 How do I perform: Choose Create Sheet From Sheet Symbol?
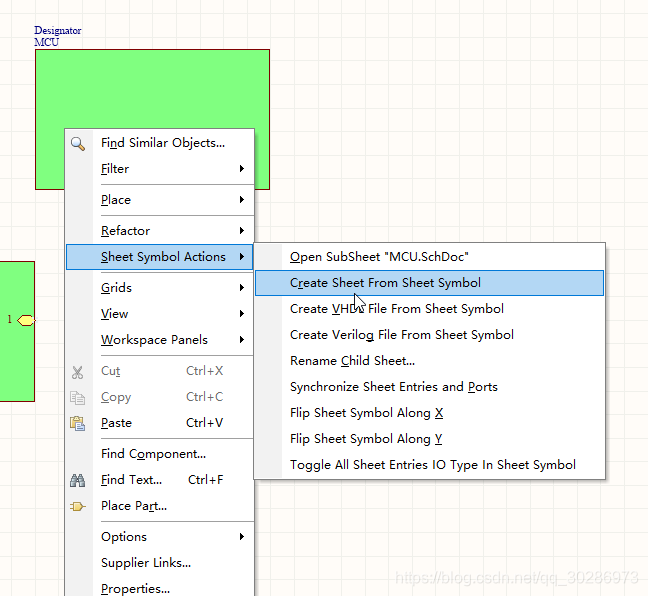(x=429, y=283)
